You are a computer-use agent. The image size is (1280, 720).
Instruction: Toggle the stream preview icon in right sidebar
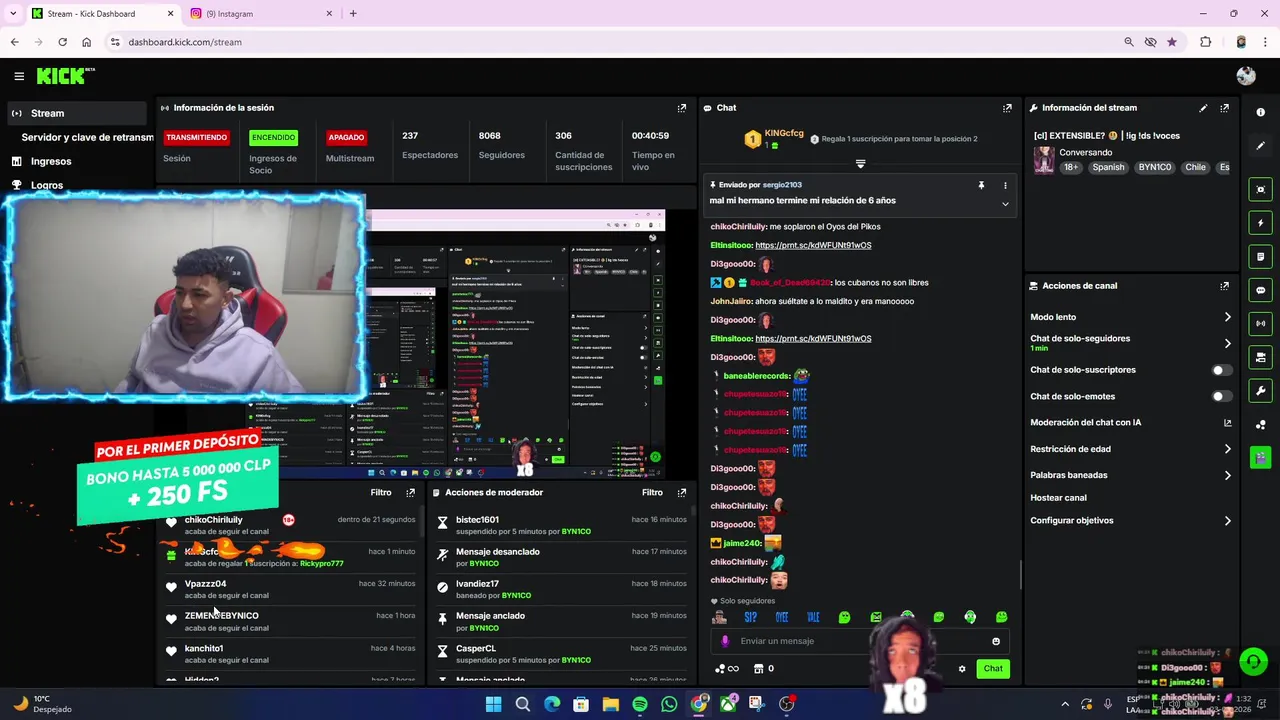[x=1260, y=189]
